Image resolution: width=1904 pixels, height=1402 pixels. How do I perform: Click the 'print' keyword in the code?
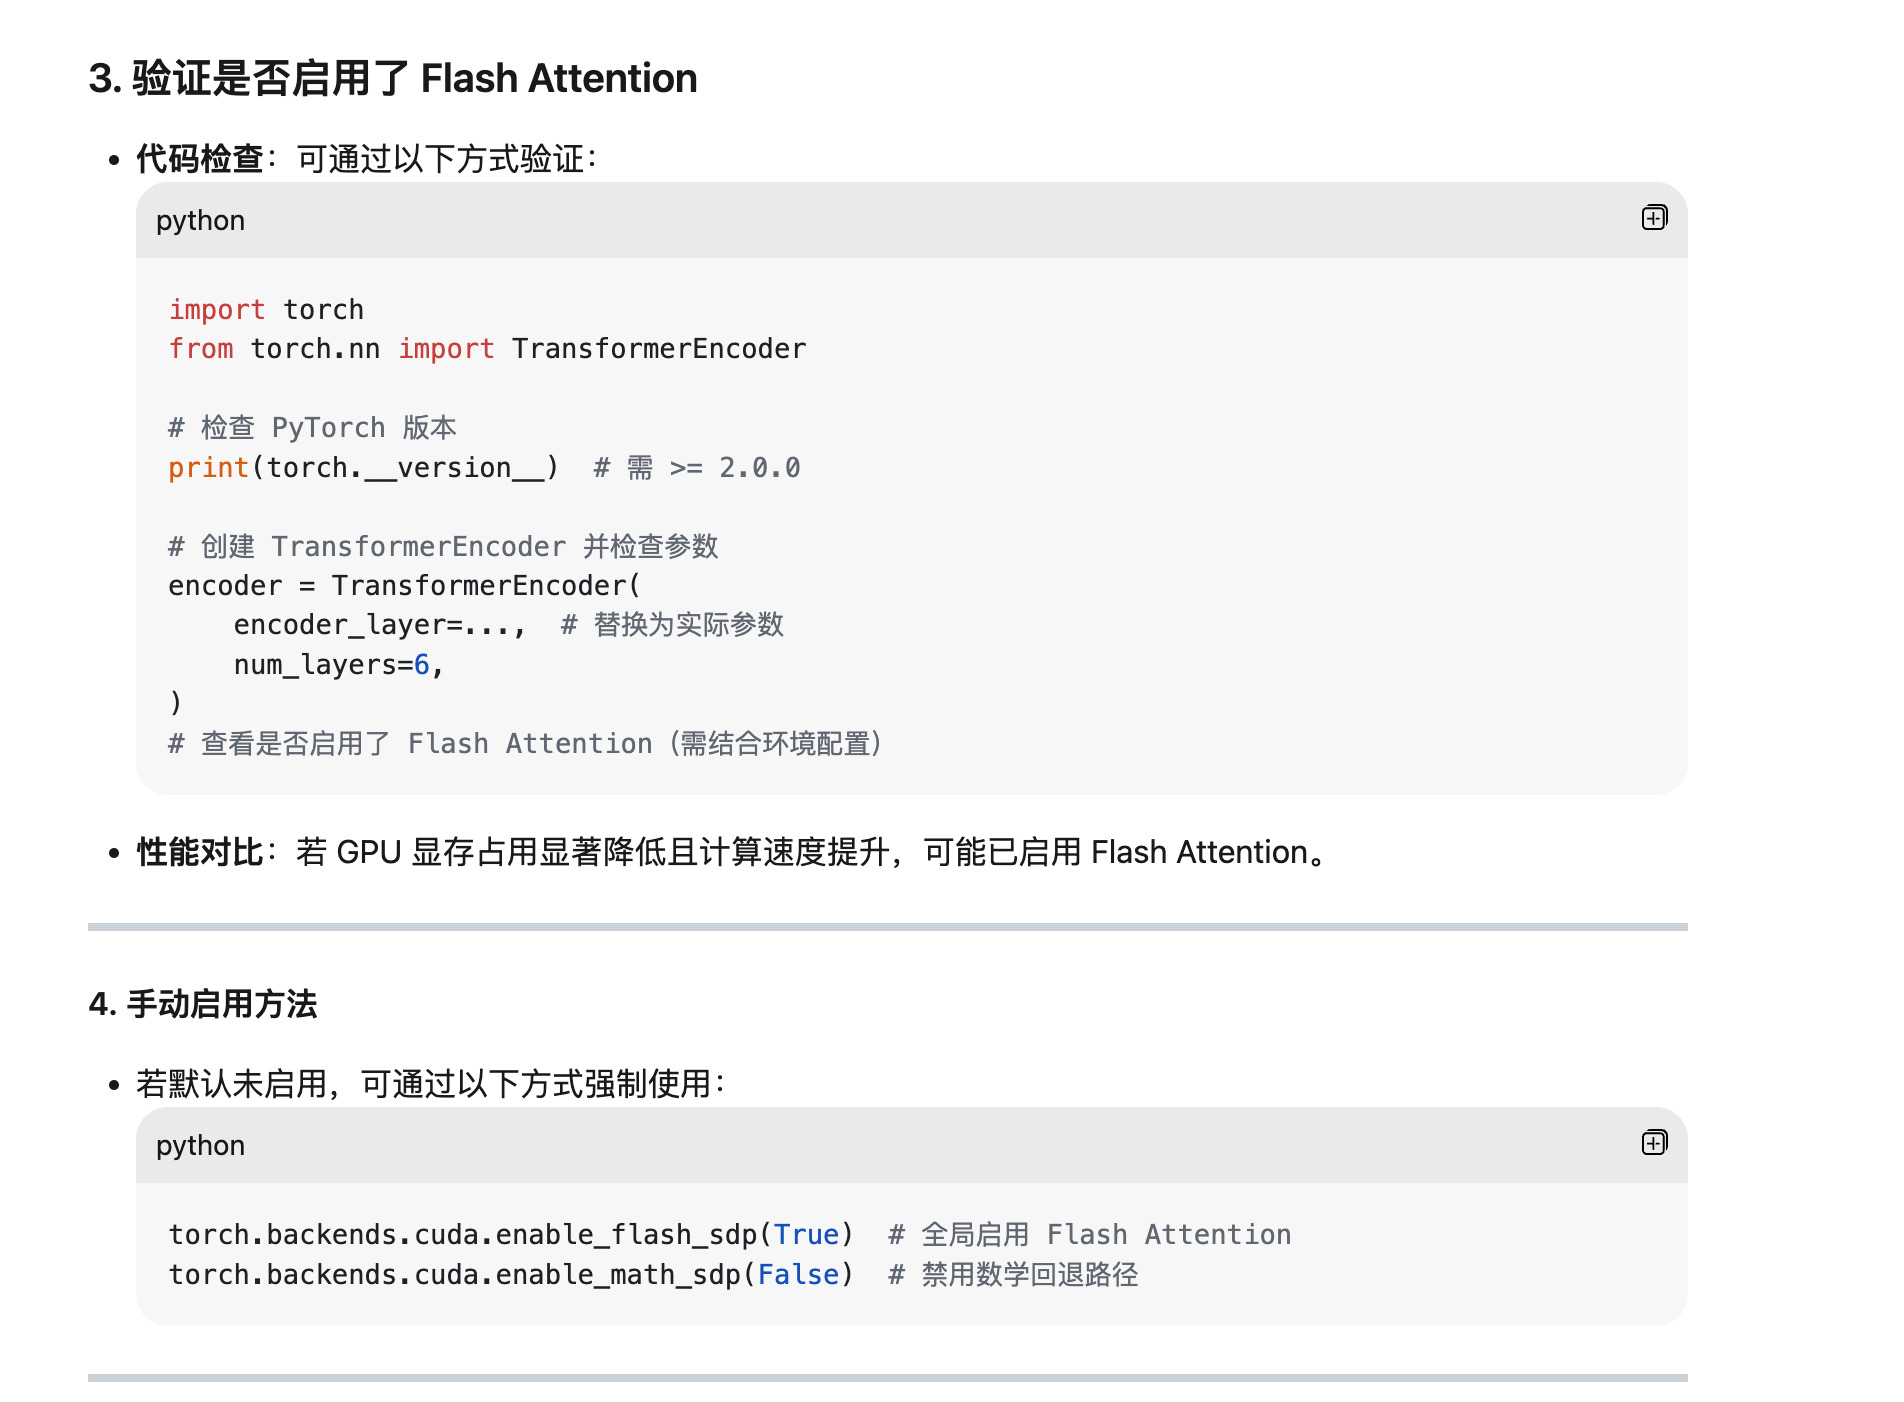(x=208, y=468)
